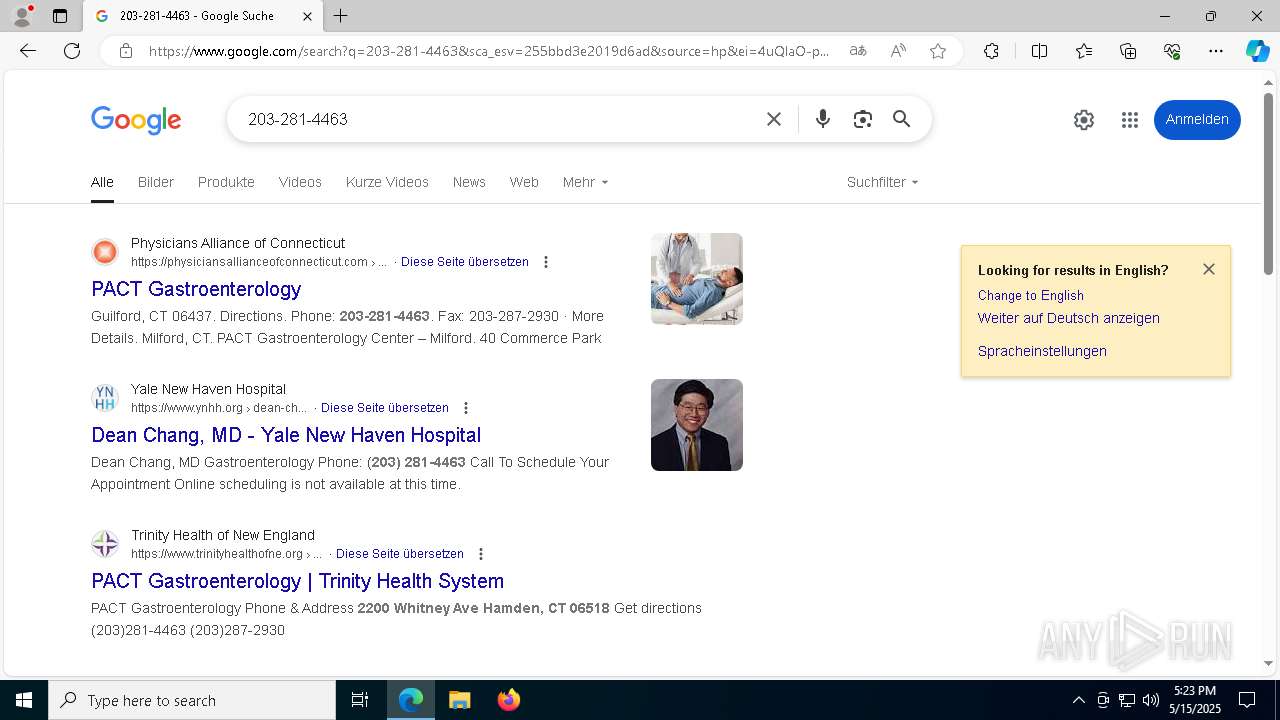Open Windows notification center
This screenshot has height=720, width=1280.
1247,700
